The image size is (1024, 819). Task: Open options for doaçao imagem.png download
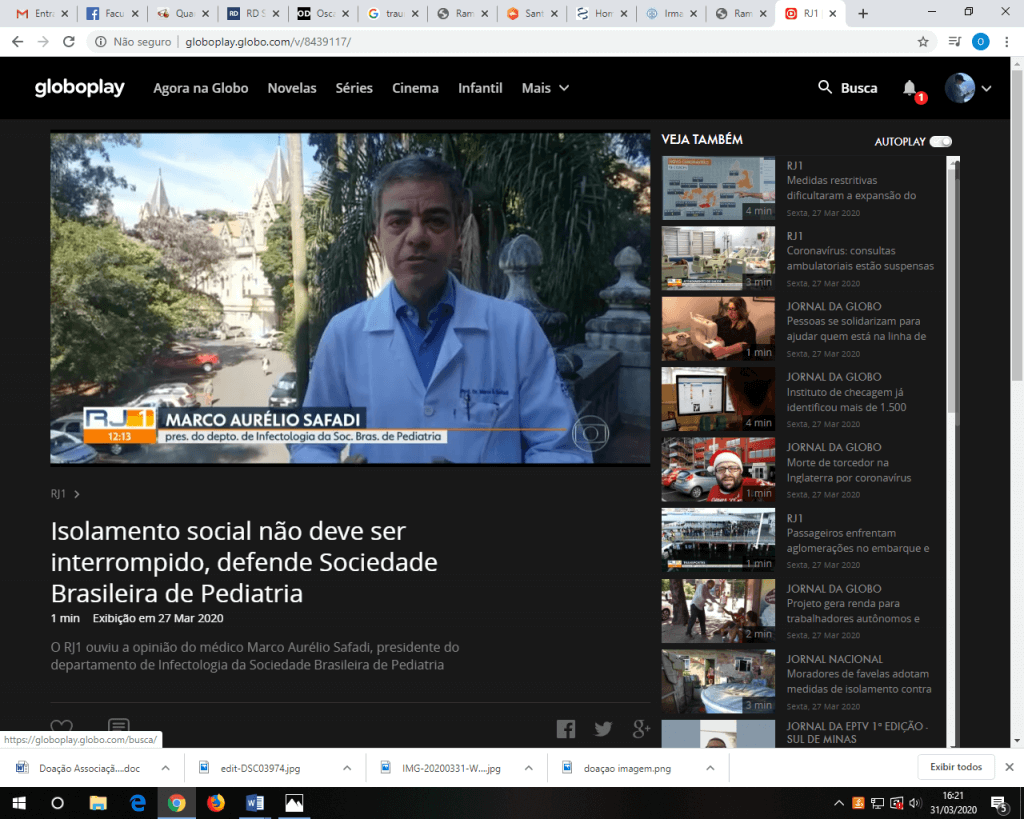(x=710, y=768)
